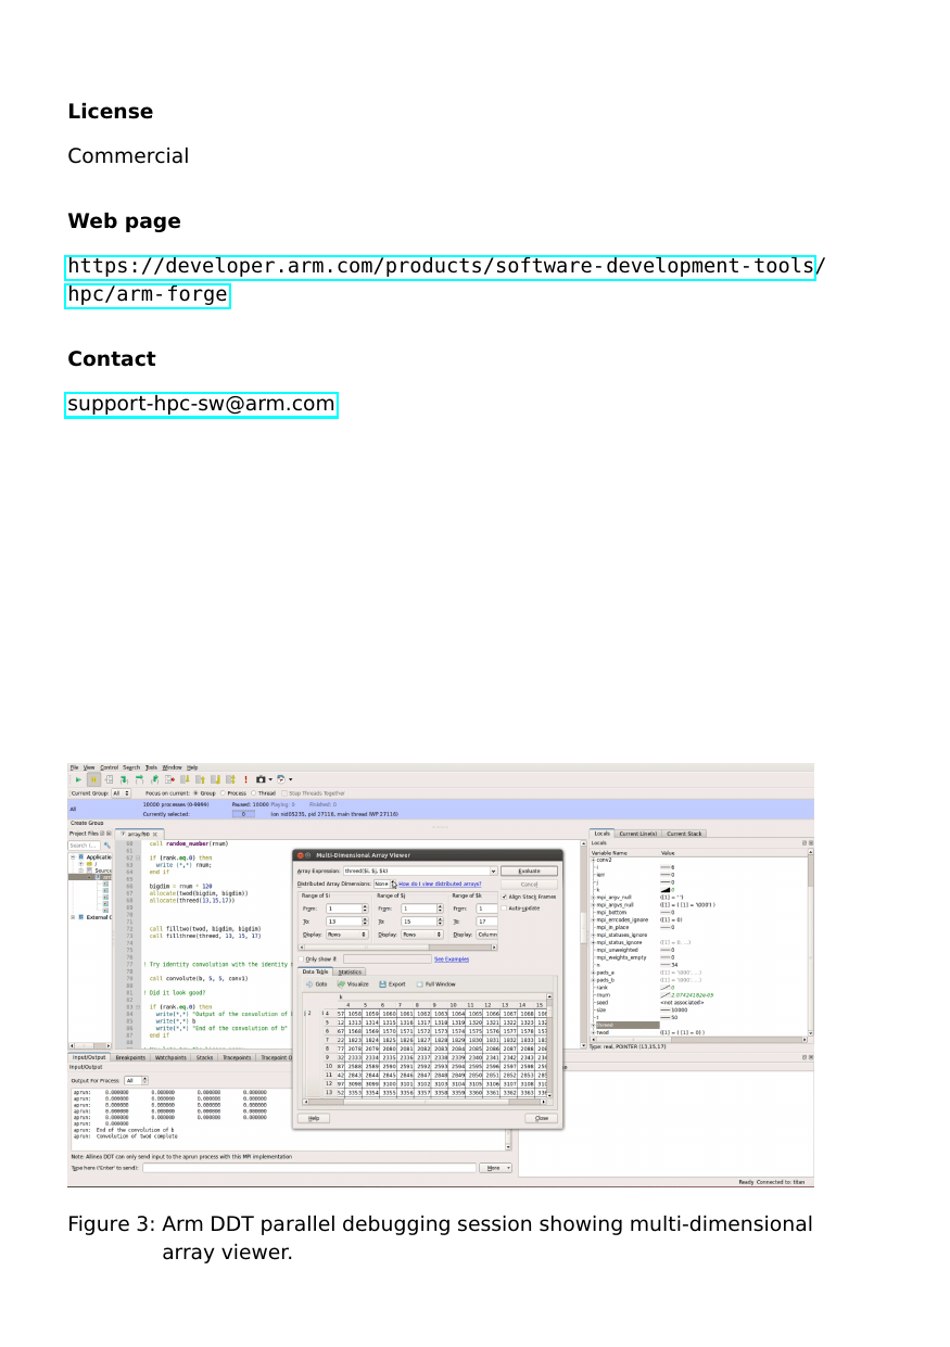
Task: Switch to the Statistics tab
Action: point(351,972)
